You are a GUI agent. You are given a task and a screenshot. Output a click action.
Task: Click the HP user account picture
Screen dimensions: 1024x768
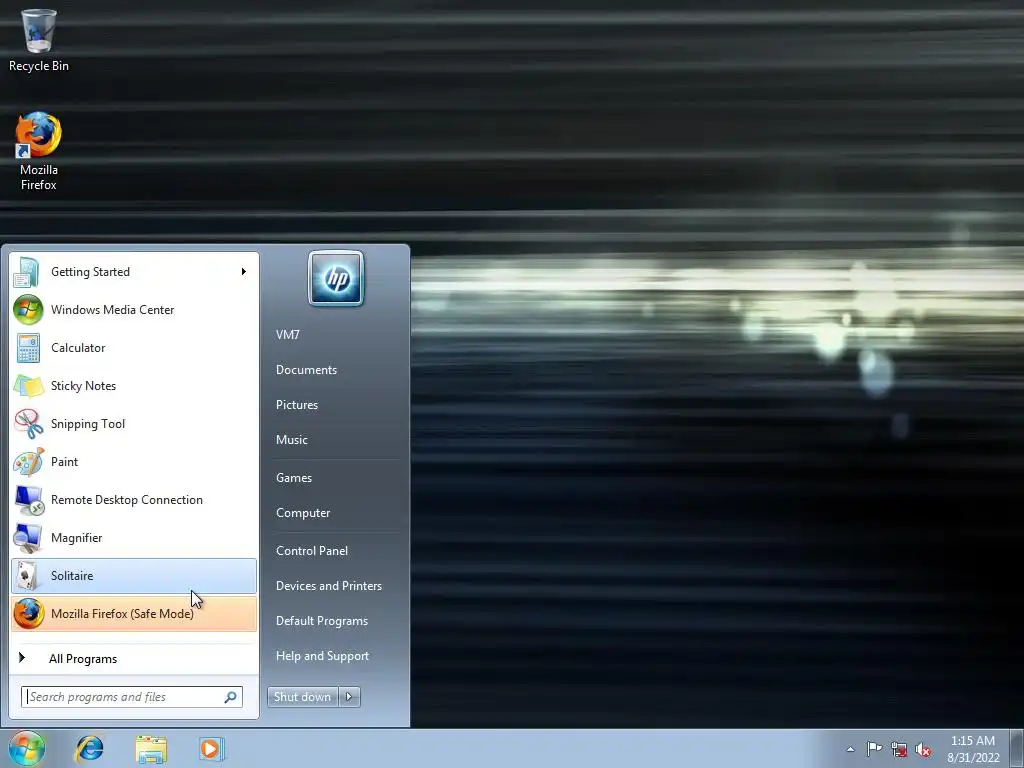coord(336,279)
